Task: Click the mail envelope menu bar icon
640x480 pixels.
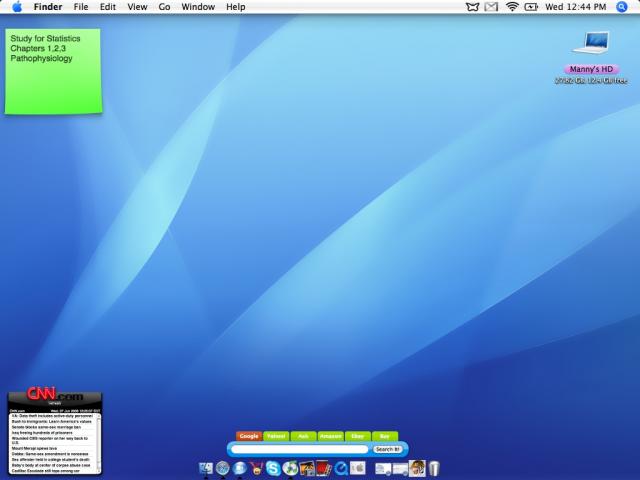Action: coord(491,7)
